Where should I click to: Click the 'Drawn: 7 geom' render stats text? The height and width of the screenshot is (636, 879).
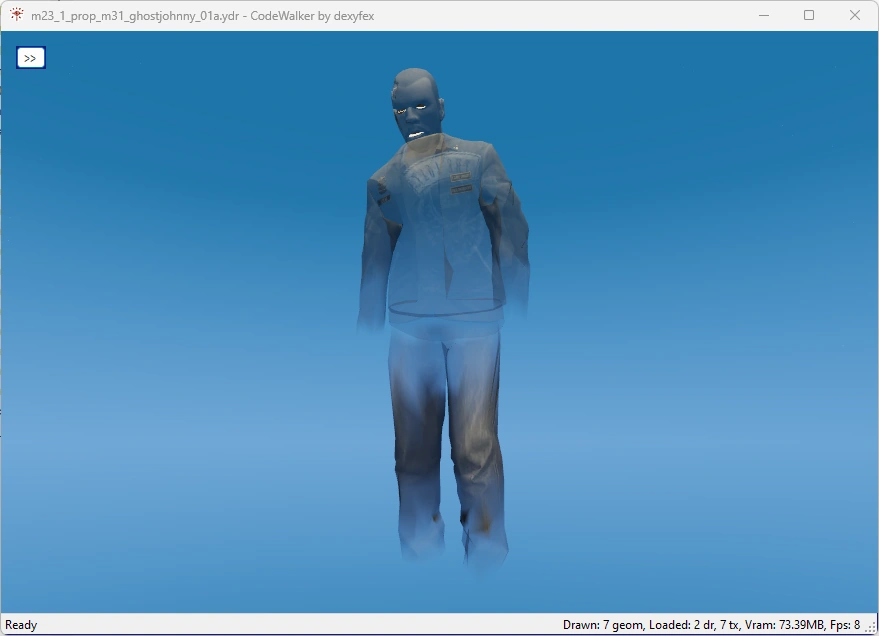pyautogui.click(x=604, y=625)
